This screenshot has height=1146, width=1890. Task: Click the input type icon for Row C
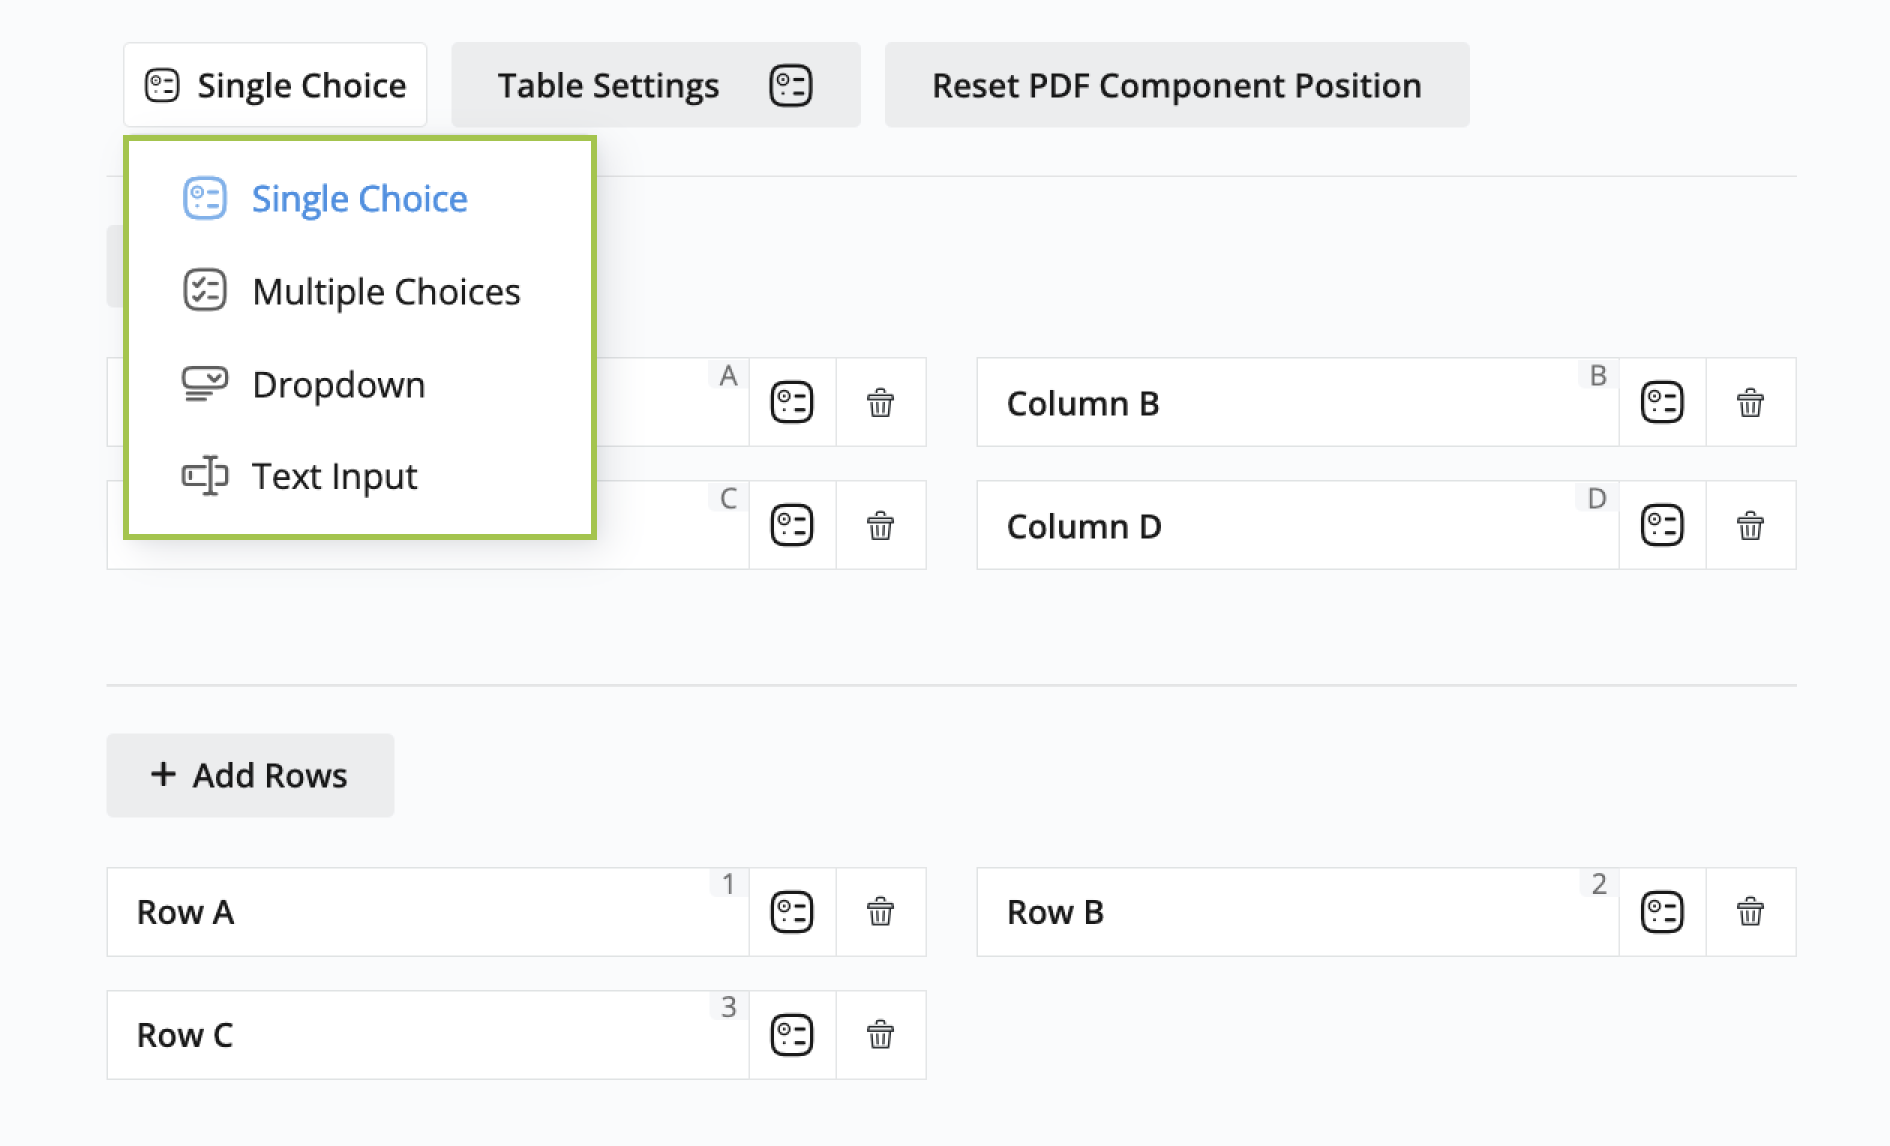pos(792,1035)
